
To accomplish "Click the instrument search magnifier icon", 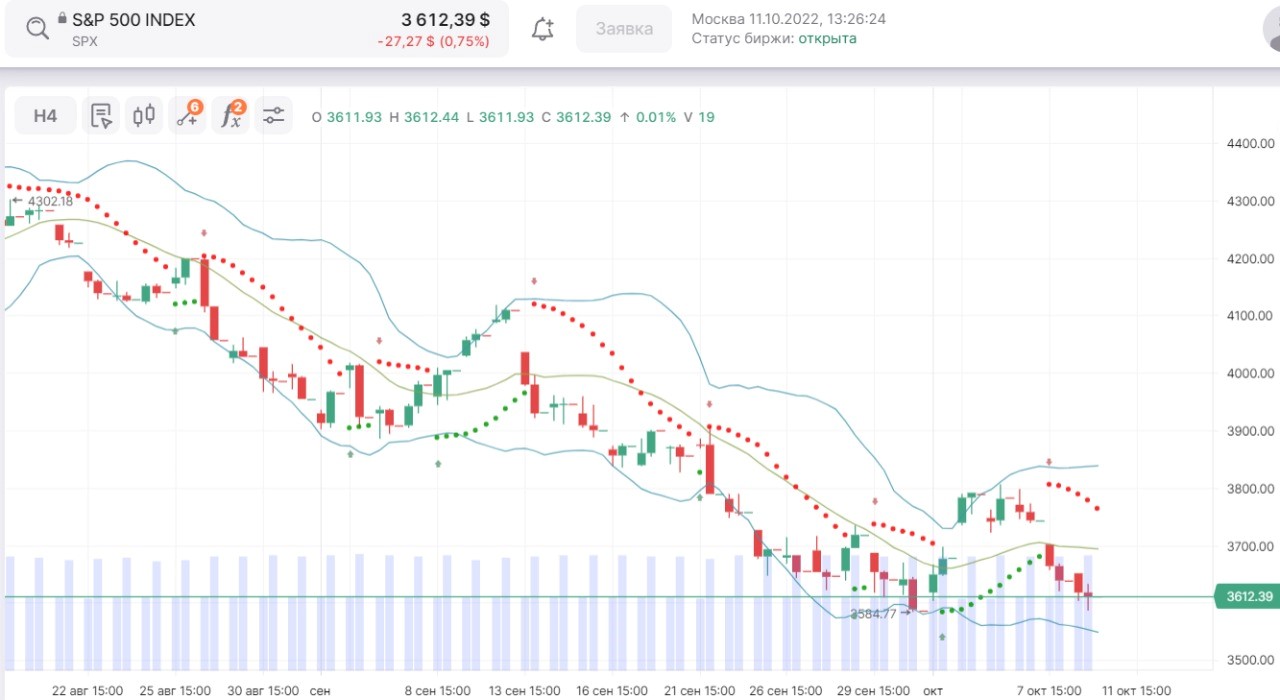I will click(37, 28).
